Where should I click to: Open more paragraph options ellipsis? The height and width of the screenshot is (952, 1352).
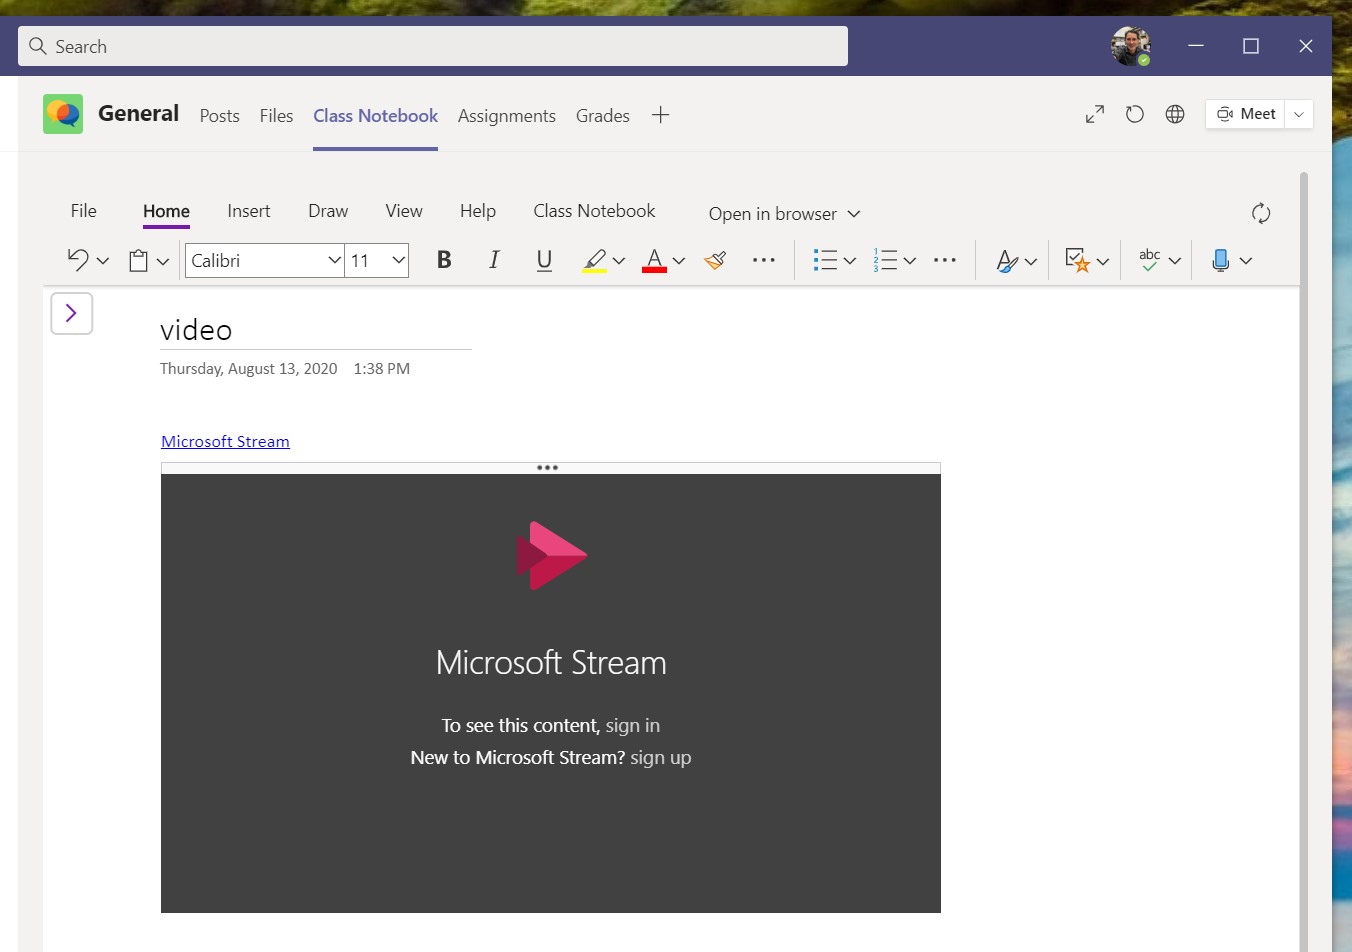coord(945,260)
